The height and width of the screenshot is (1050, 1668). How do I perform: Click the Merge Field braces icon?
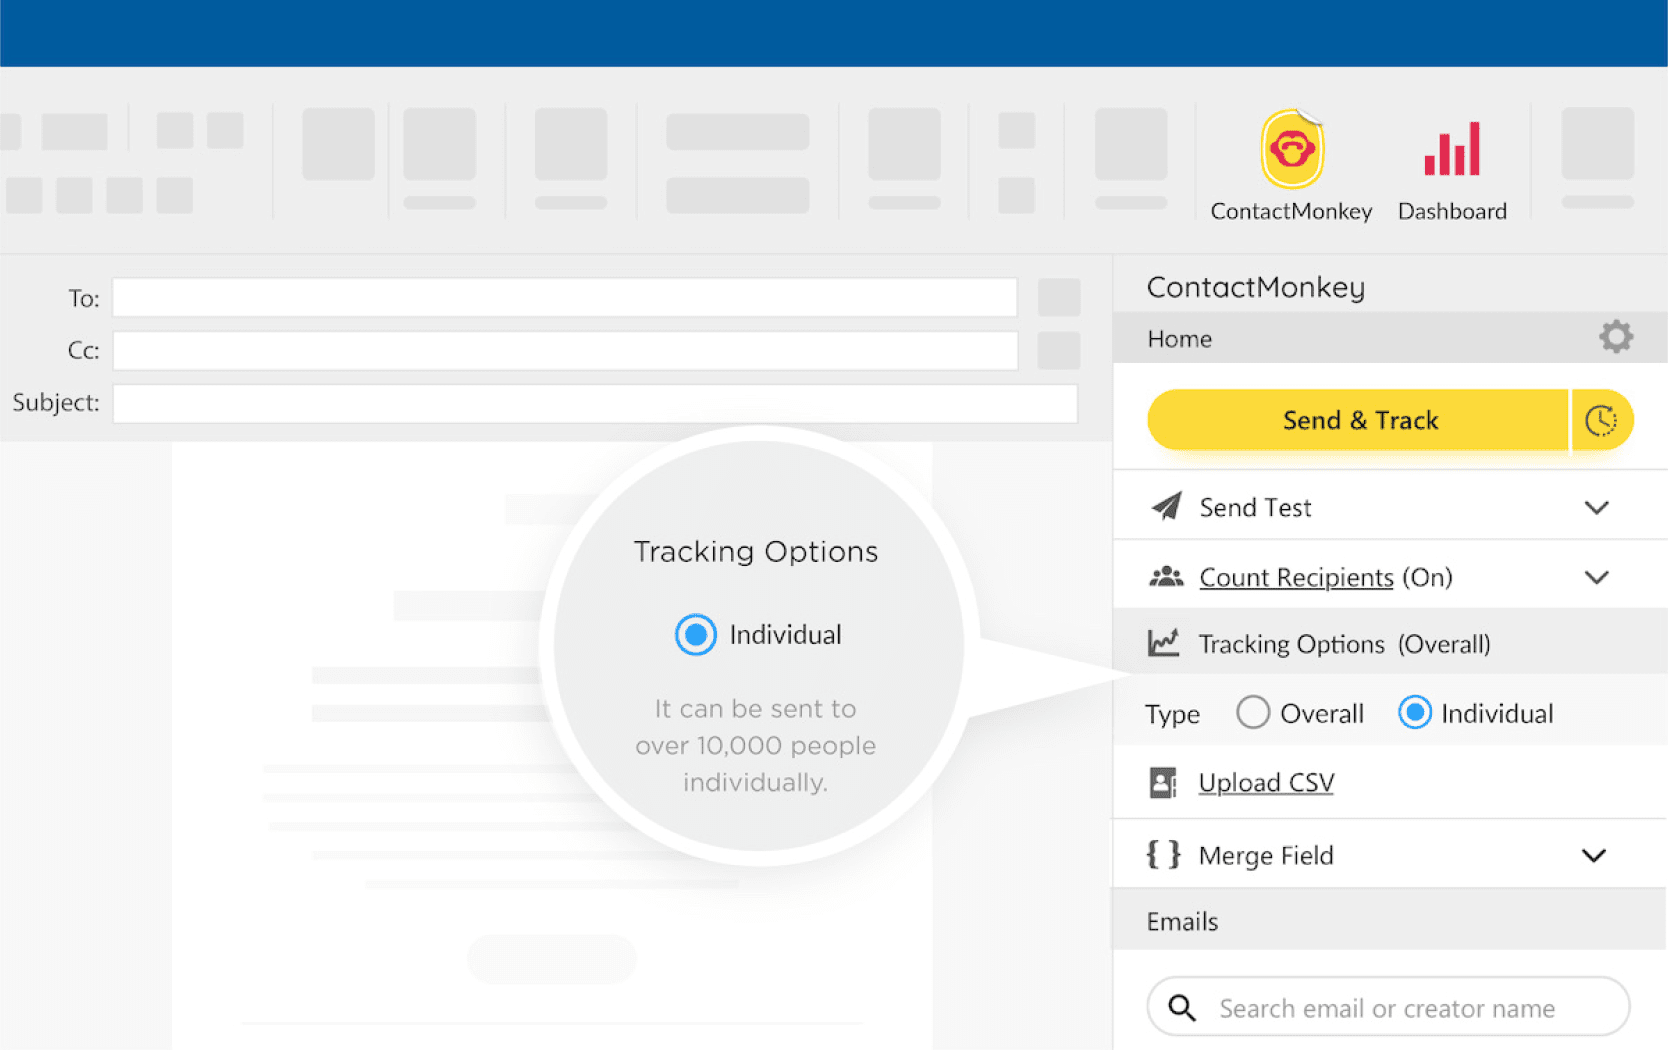(x=1163, y=855)
